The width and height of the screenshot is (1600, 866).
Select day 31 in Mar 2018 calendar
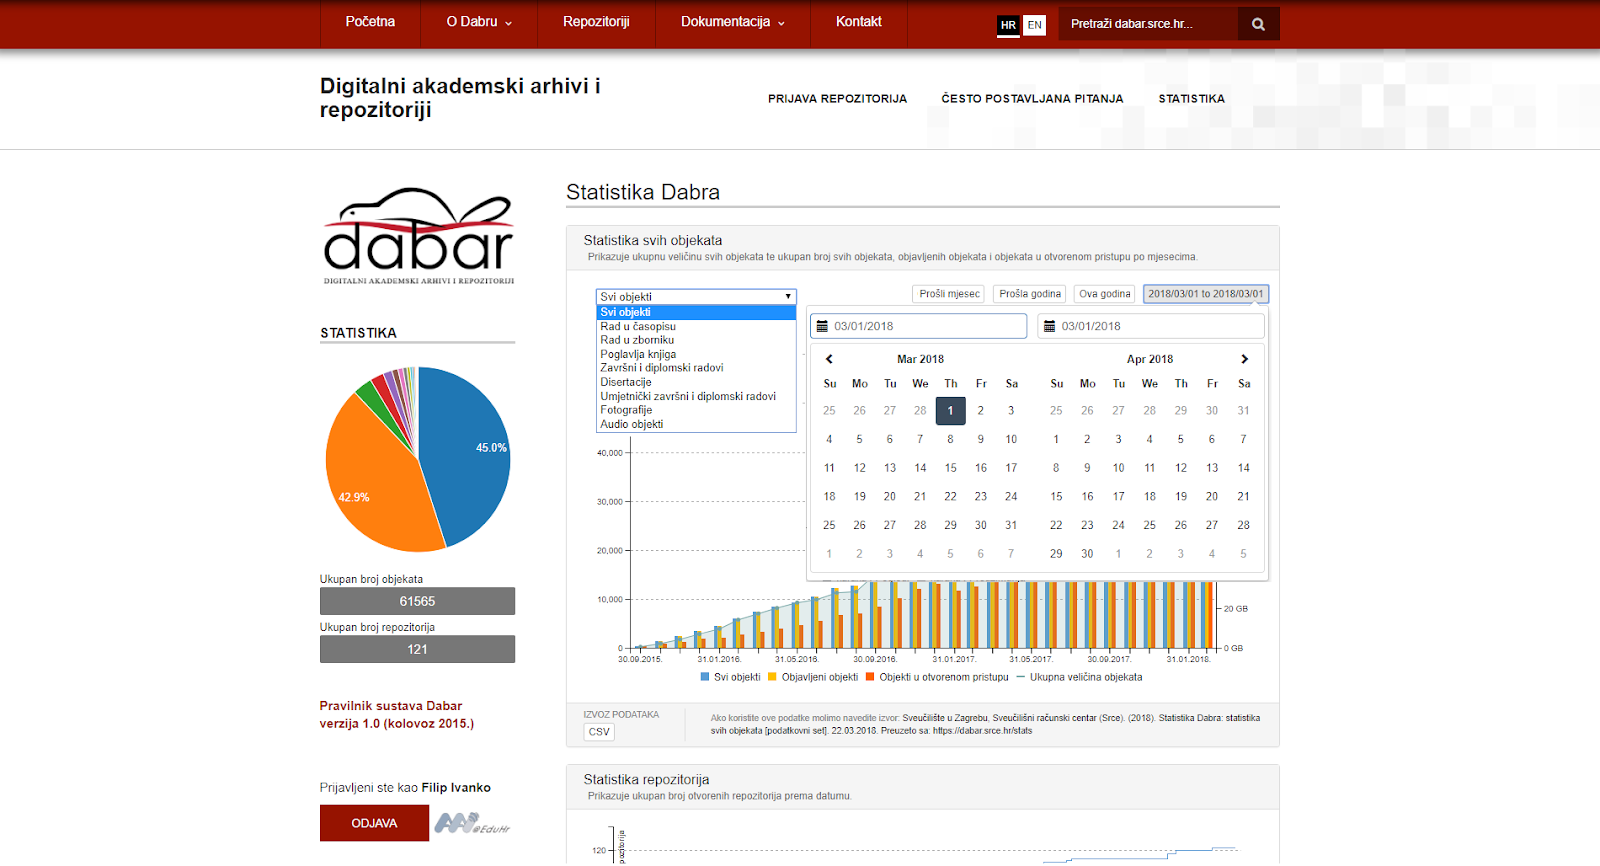point(1011,525)
